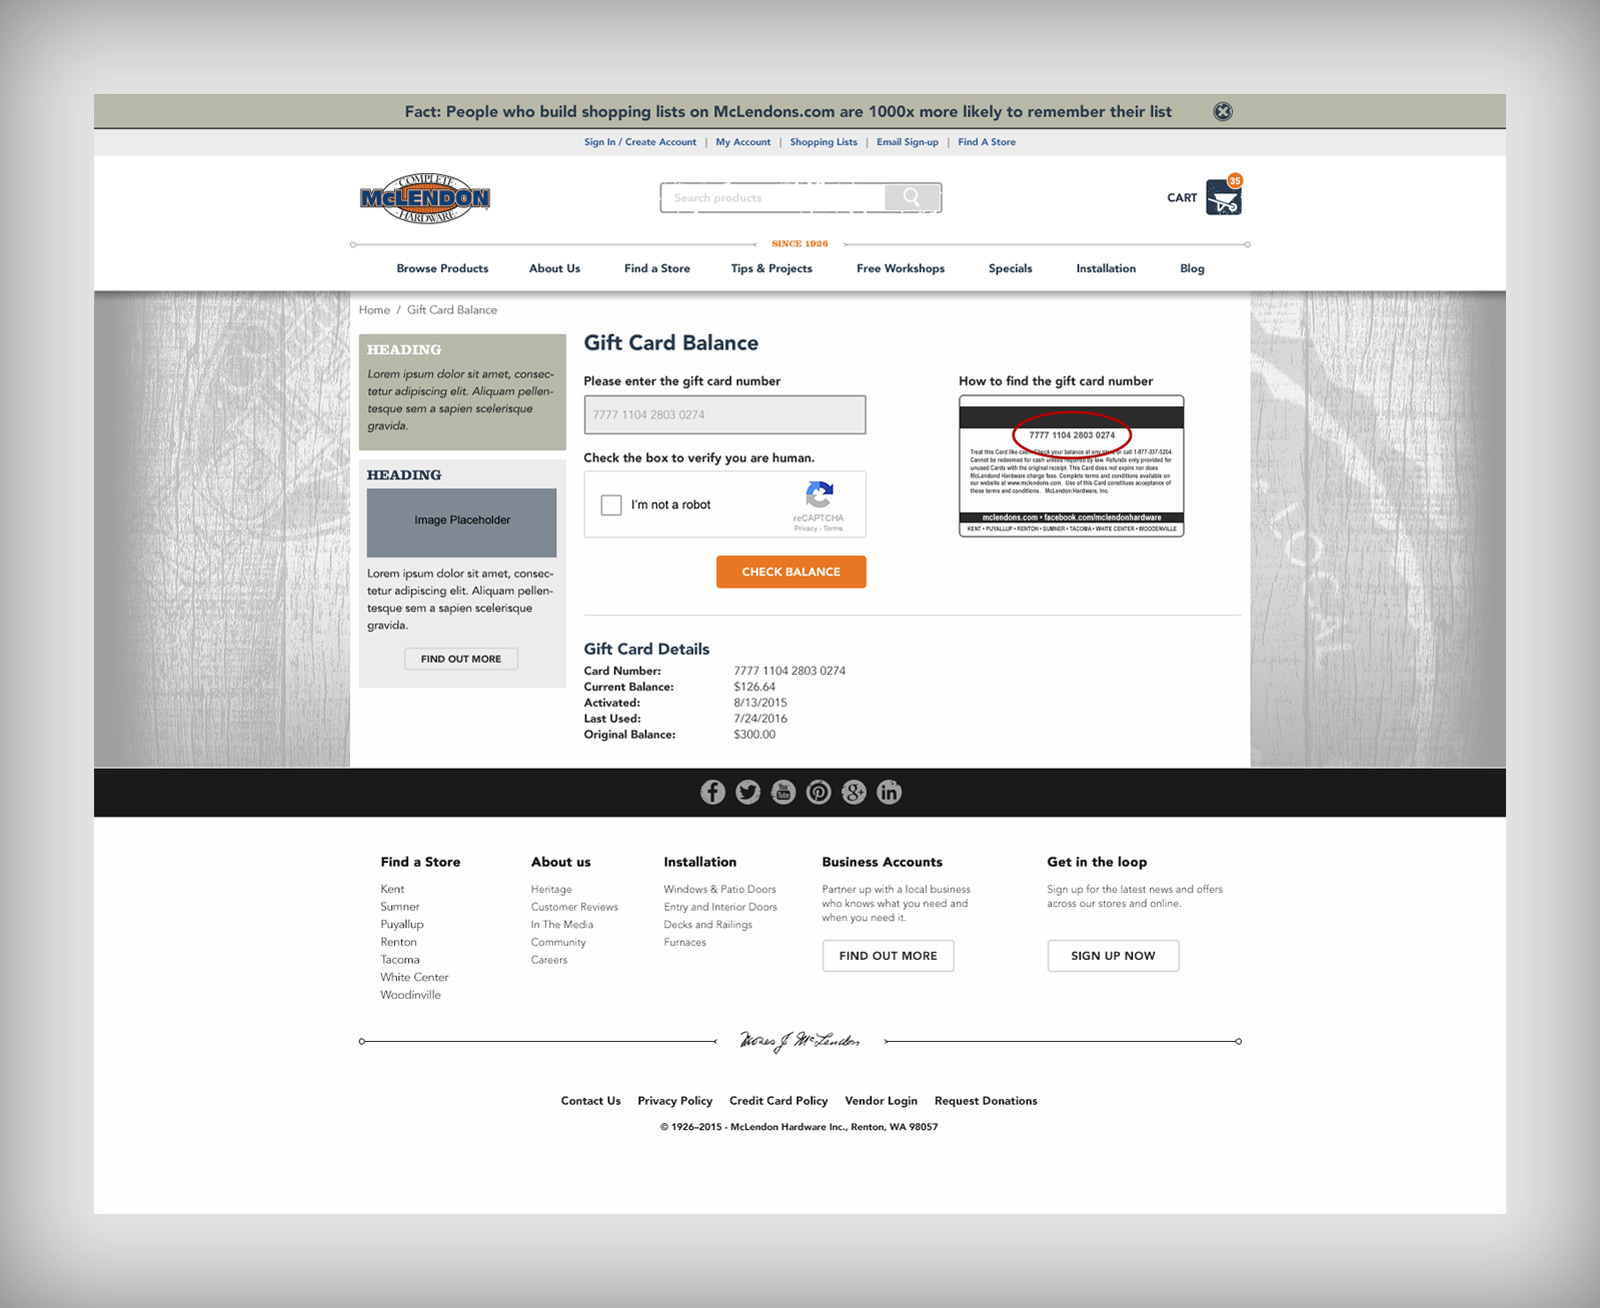Click Sign In / Create Account link
This screenshot has width=1600, height=1308.
[x=640, y=142]
